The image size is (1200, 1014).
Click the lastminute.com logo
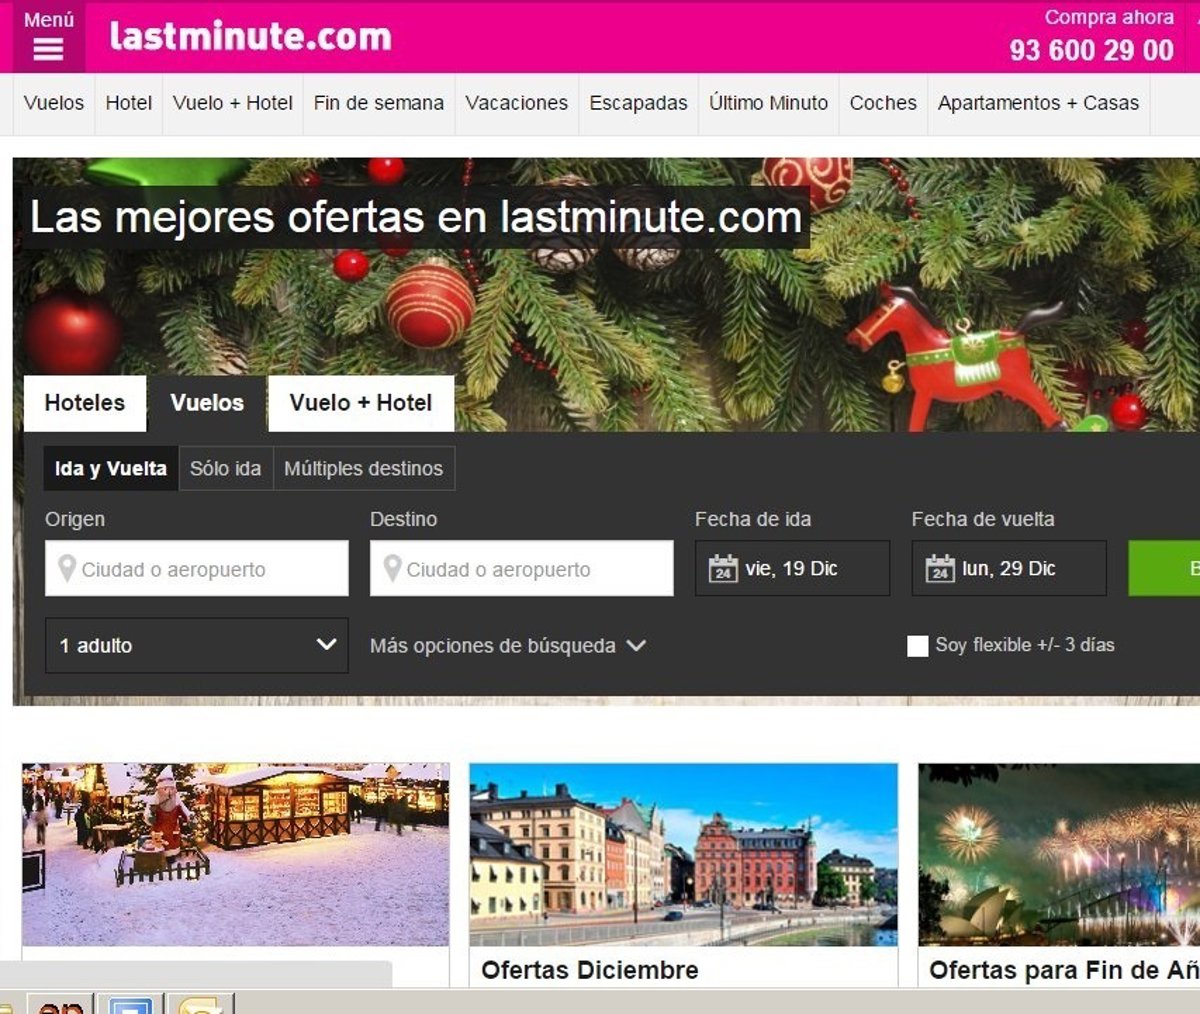[250, 37]
